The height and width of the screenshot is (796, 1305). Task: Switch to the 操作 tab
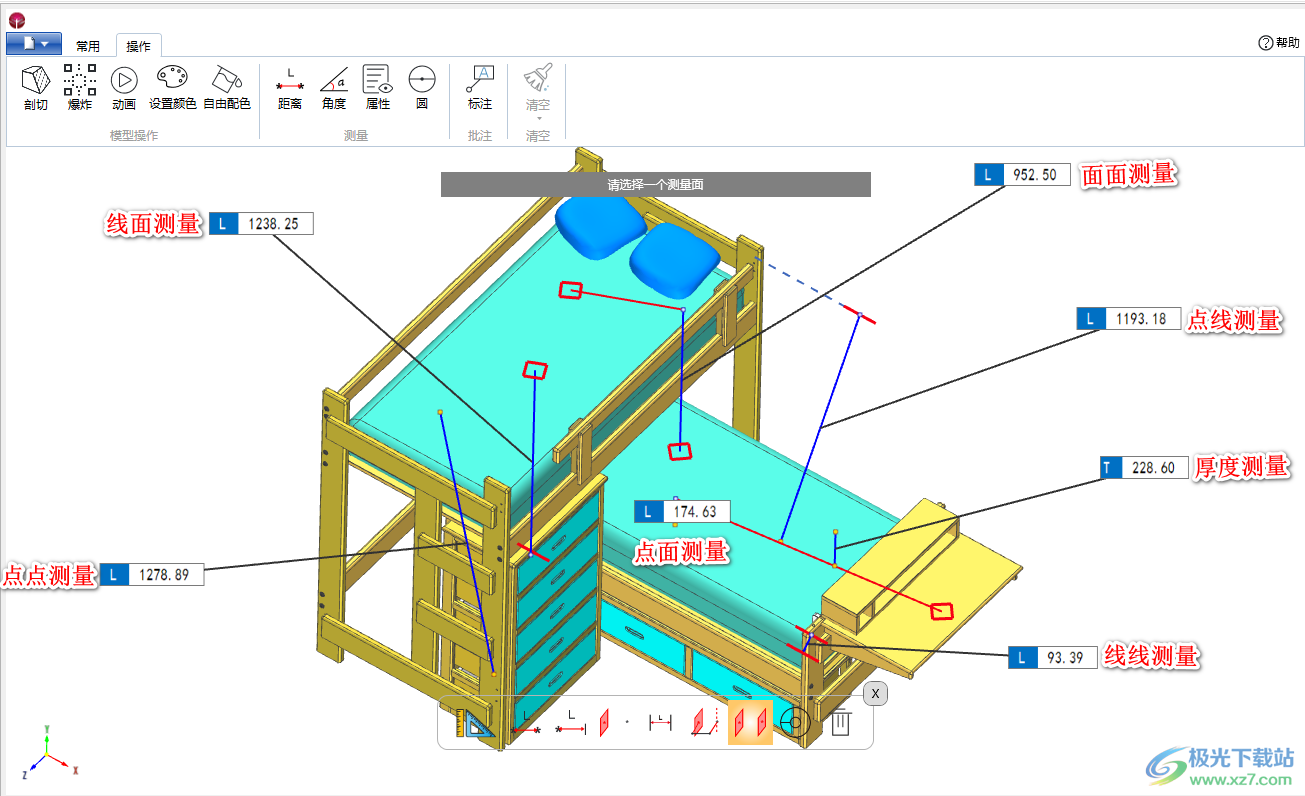[139, 46]
